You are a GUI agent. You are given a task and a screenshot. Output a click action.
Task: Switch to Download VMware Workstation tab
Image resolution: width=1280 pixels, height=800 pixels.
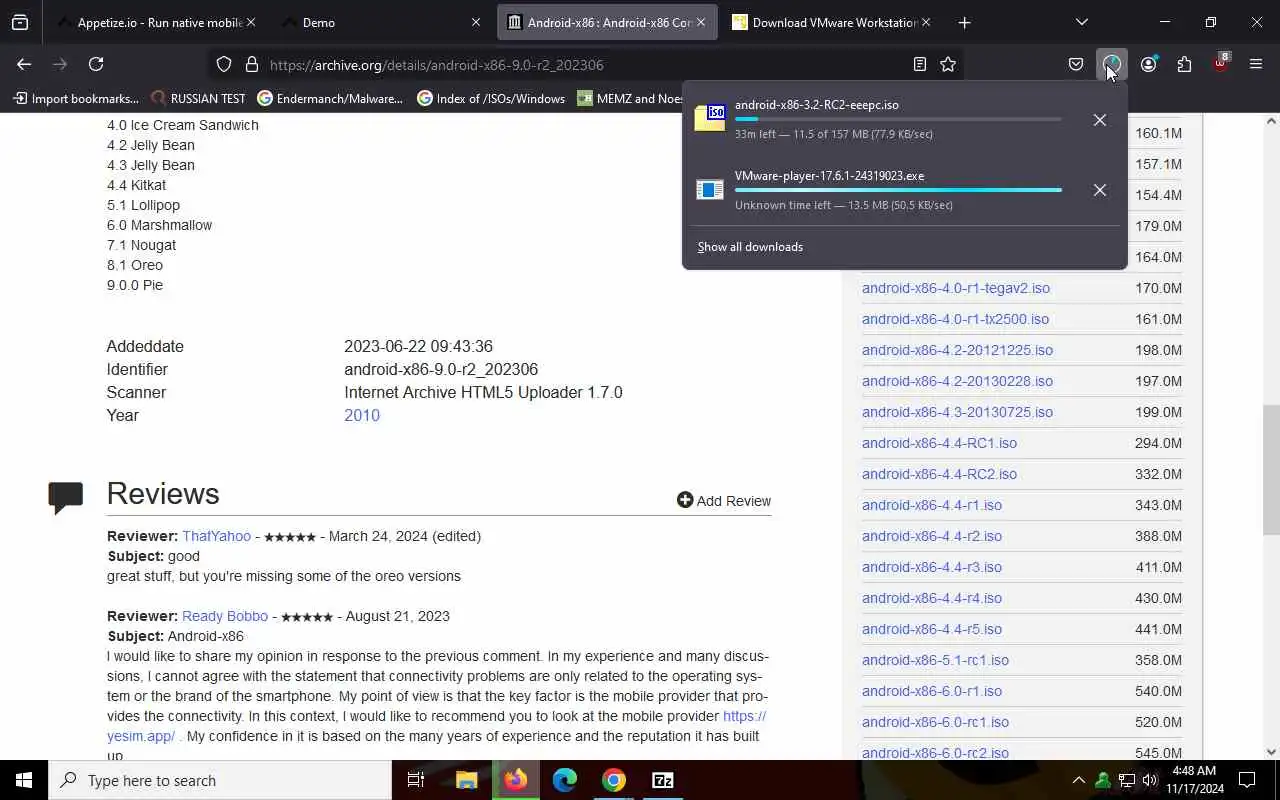tap(830, 22)
